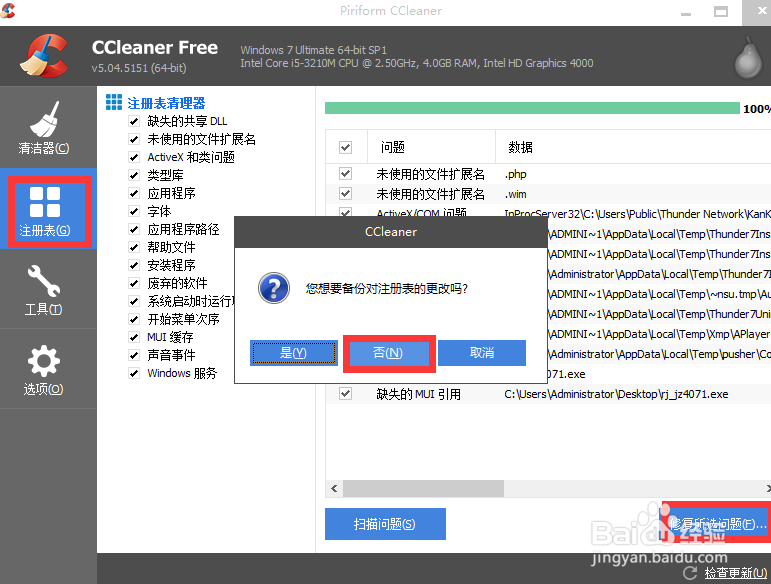This screenshot has height=584, width=771.
Task: Sort by the 数据 column header
Action: [x=633, y=147]
